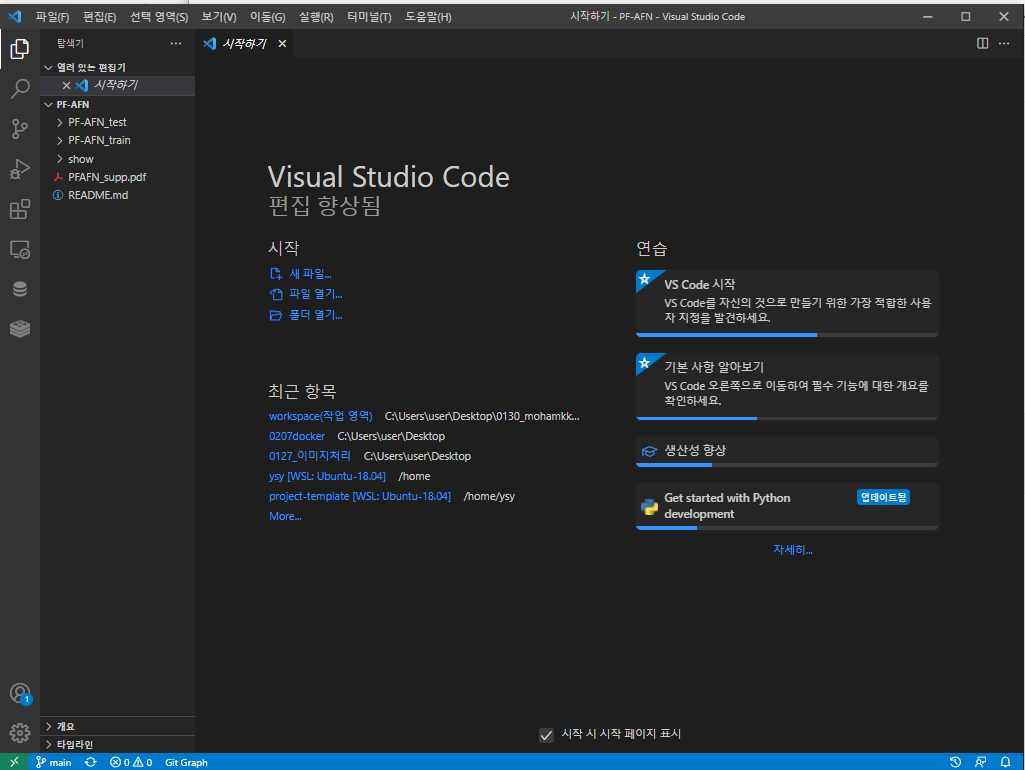Open the 이동(G) menu
1025x770 pixels.
tap(267, 17)
